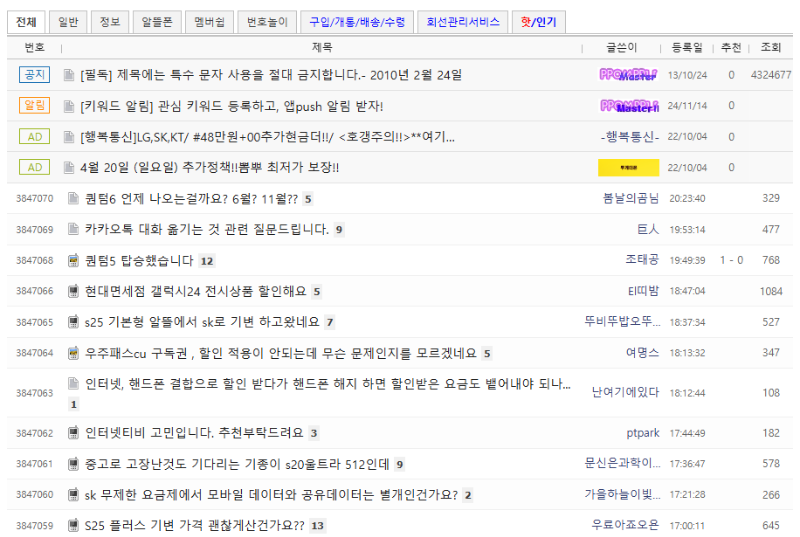Click comment count 12 on 퀀텀5 post
Screen dimensions: 800x537
click(x=207, y=261)
